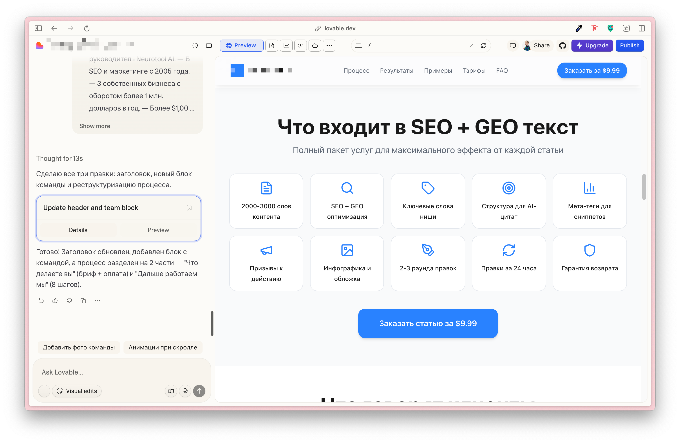Click the chat panel vertical scrollbar
680x443 pixels.
pos(212,323)
